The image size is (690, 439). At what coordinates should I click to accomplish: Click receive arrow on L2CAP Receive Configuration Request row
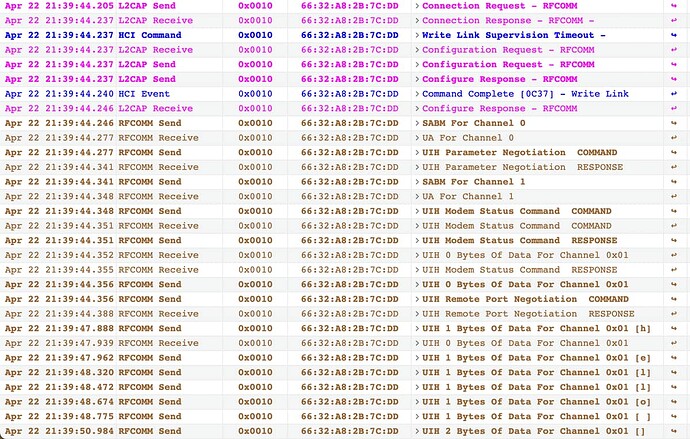[674, 50]
